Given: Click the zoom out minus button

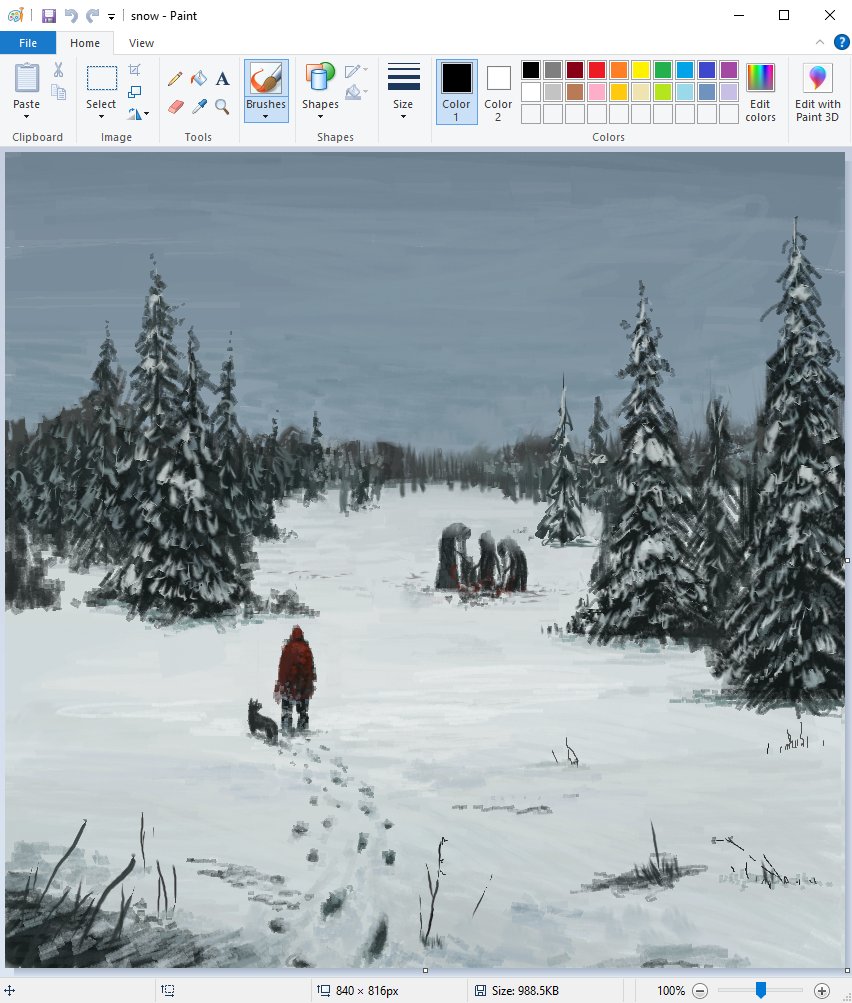Looking at the screenshot, I should coord(700,991).
